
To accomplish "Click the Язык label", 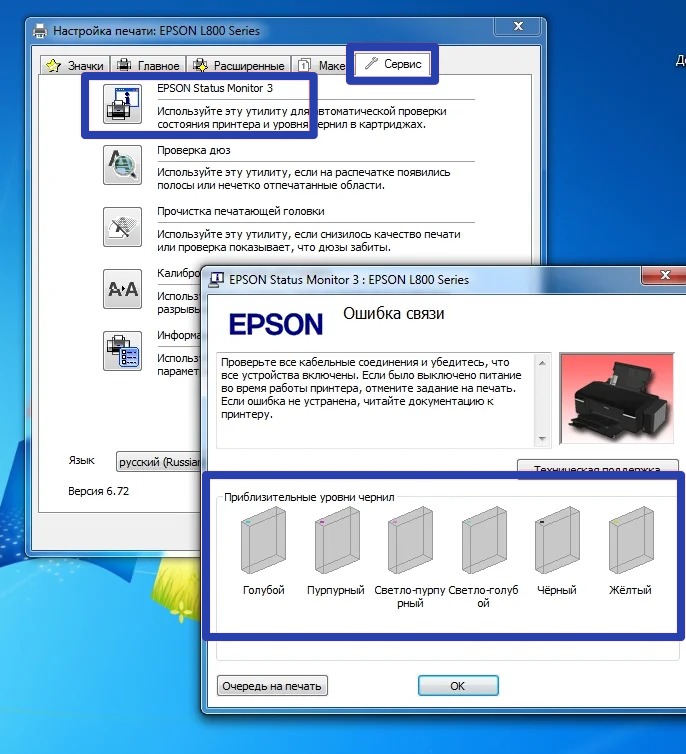I will (81, 460).
